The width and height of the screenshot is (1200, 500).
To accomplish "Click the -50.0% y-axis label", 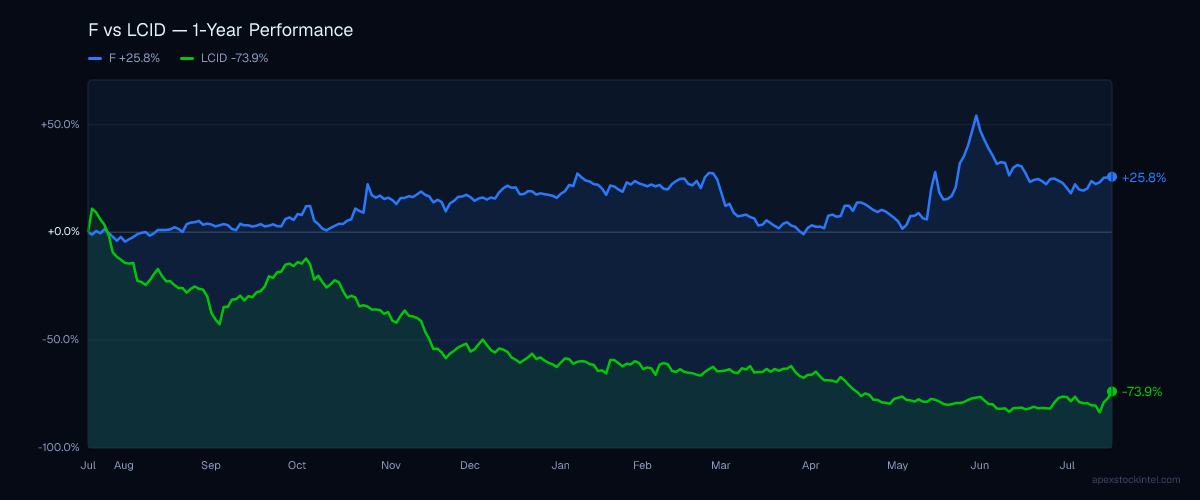I will pyautogui.click(x=61, y=340).
